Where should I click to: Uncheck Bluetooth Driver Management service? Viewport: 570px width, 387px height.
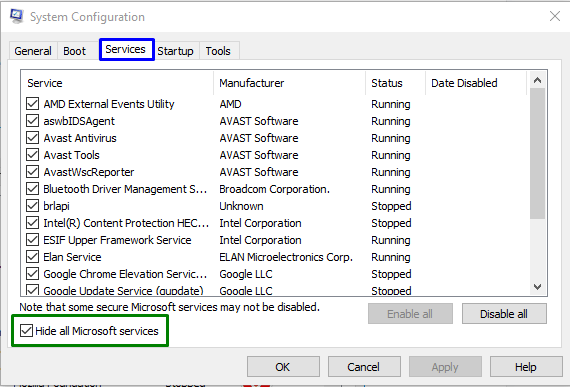pos(32,189)
